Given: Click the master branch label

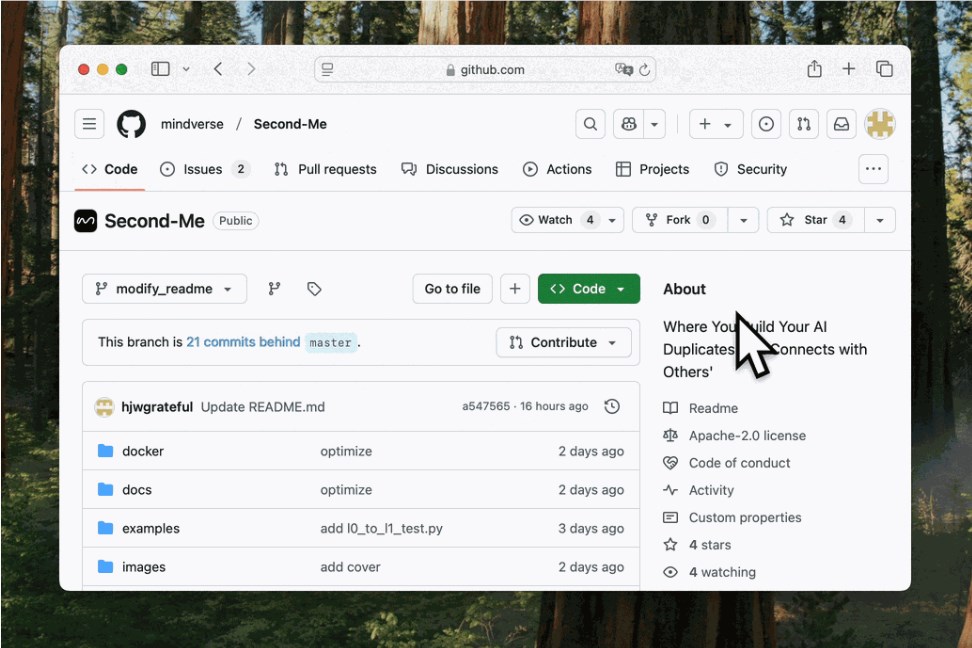Looking at the screenshot, I should pyautogui.click(x=330, y=343).
